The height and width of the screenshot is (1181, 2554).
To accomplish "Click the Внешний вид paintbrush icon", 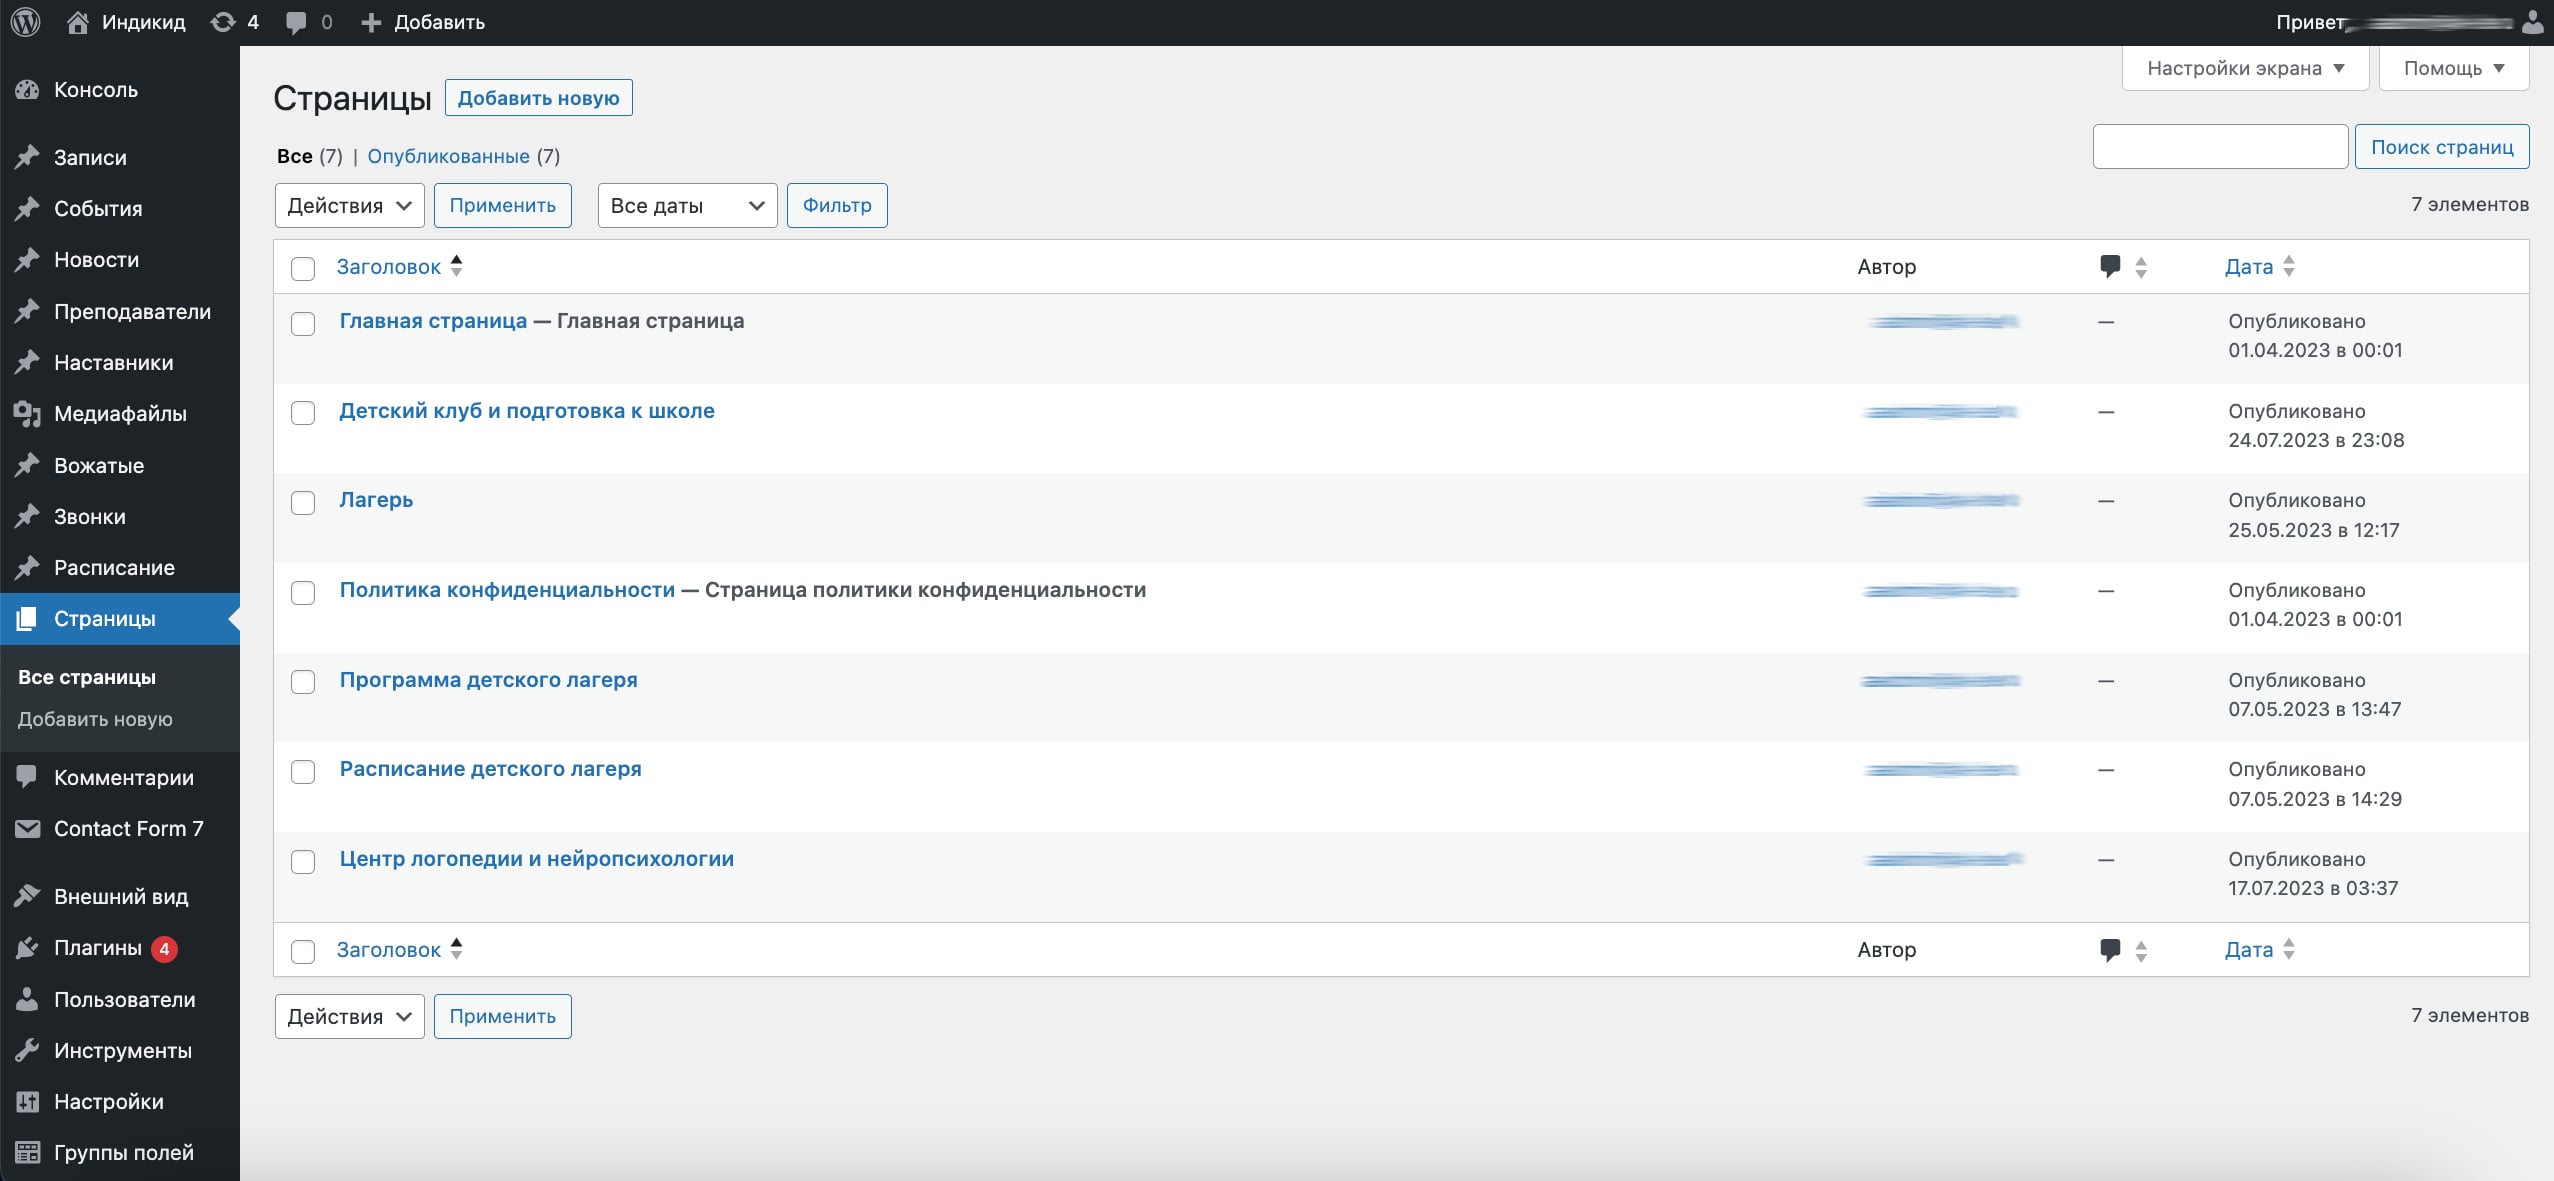I will click(27, 896).
